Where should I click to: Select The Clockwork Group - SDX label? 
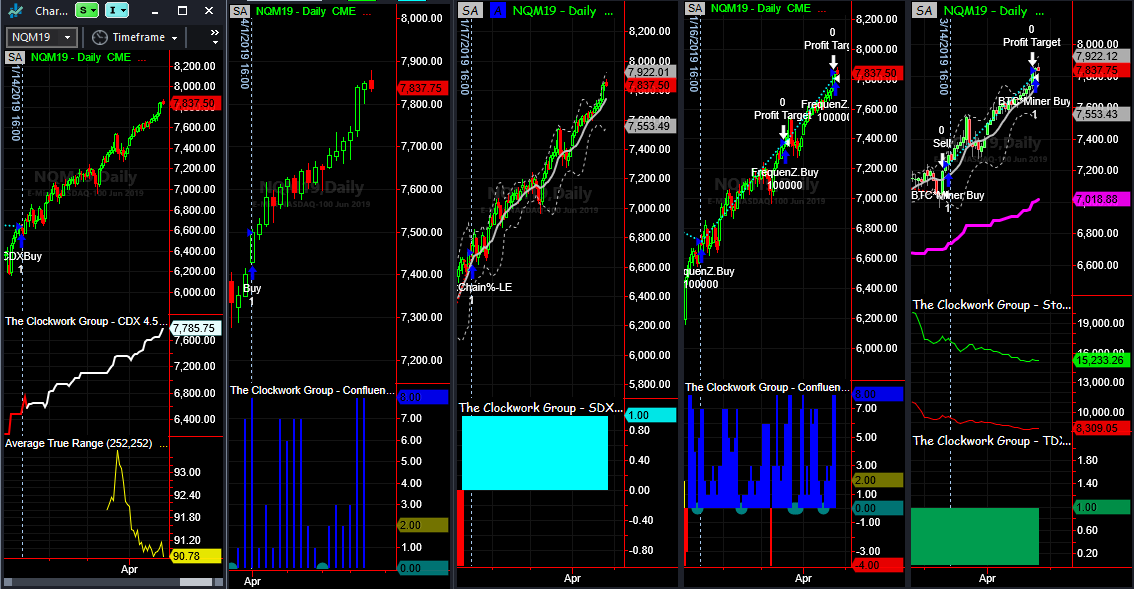(540, 407)
